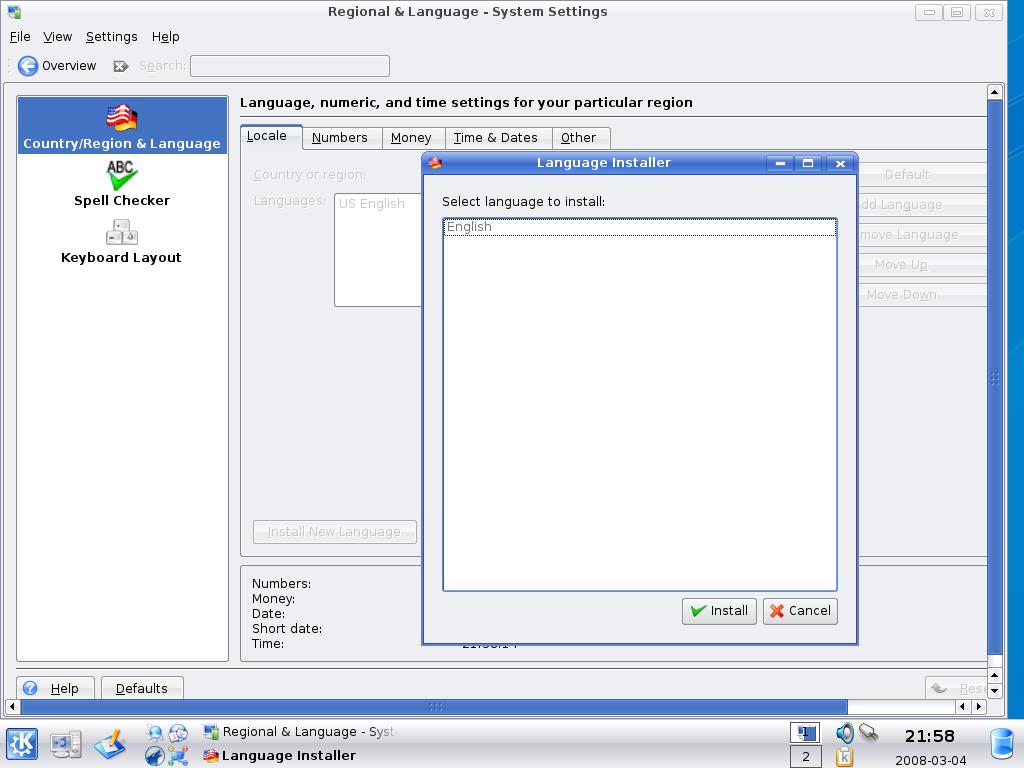Click in the Search input field
The image size is (1024, 768).
tap(289, 66)
